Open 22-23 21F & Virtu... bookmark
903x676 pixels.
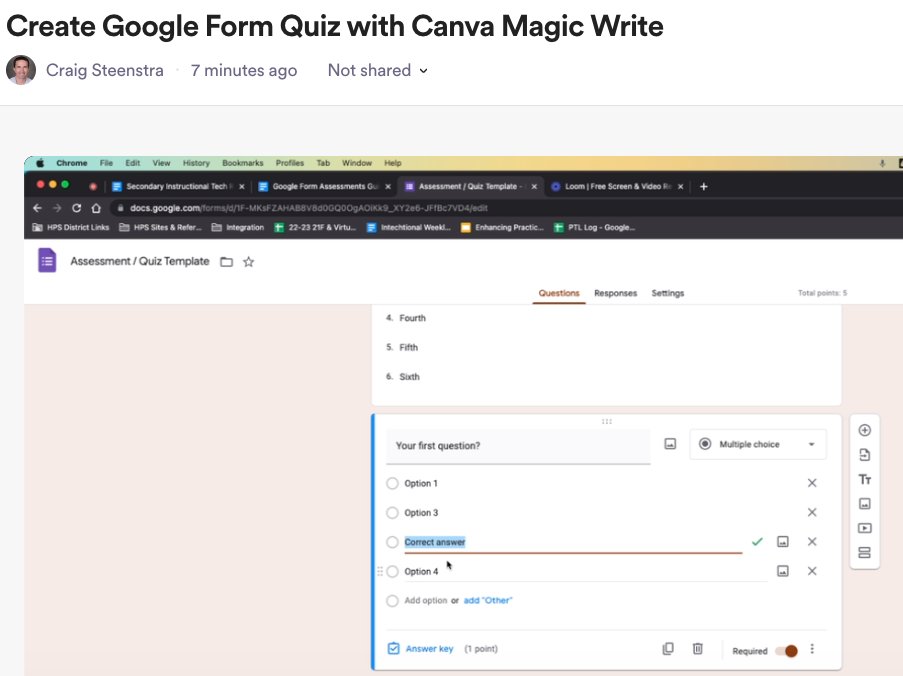(x=315, y=227)
